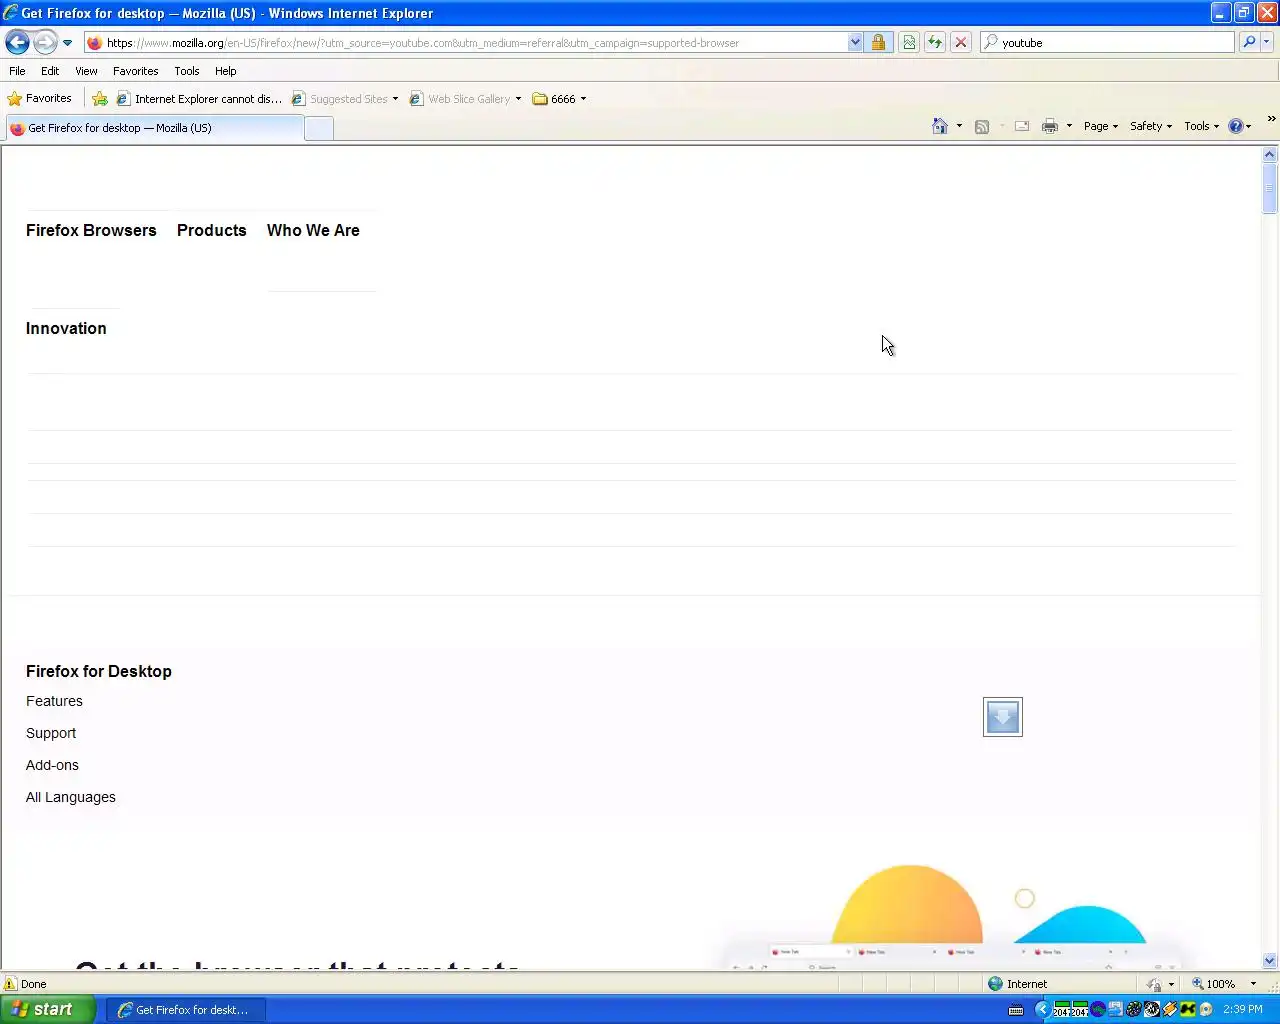Open 'Internet Explorer cannot dis...' favorite

click(x=199, y=99)
